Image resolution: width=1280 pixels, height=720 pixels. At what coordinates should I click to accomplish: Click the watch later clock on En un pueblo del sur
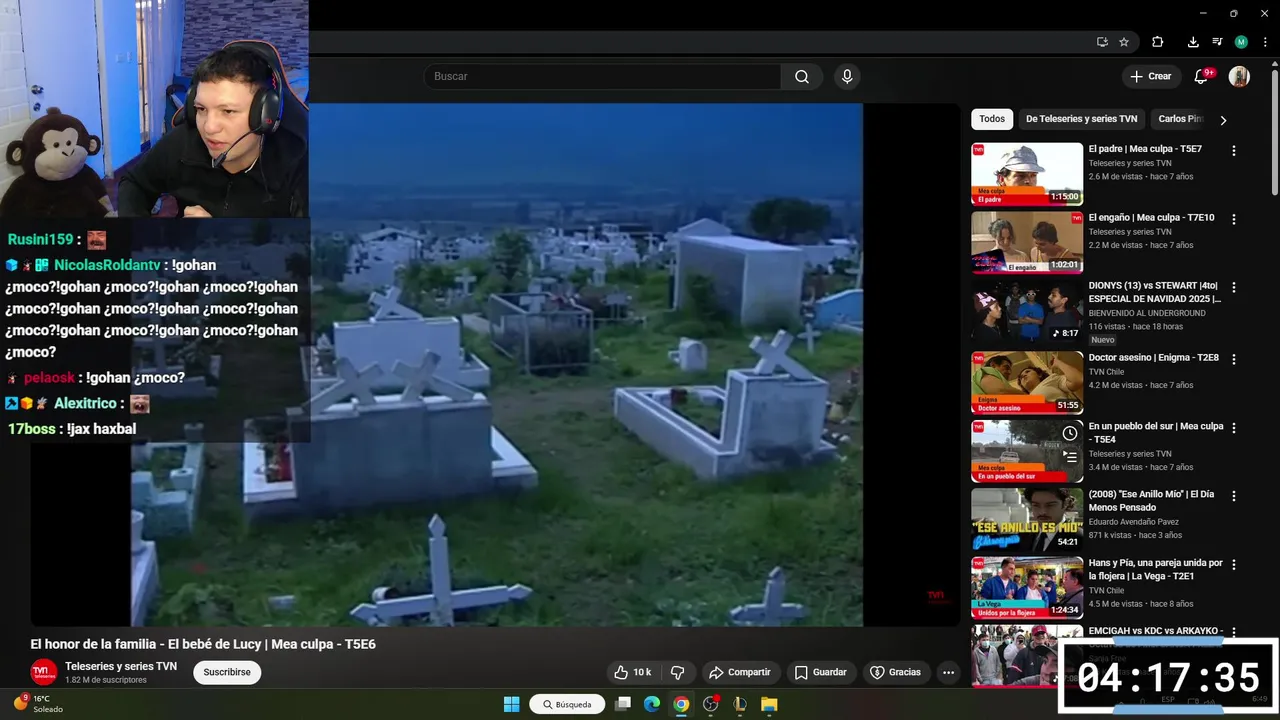[1070, 433]
